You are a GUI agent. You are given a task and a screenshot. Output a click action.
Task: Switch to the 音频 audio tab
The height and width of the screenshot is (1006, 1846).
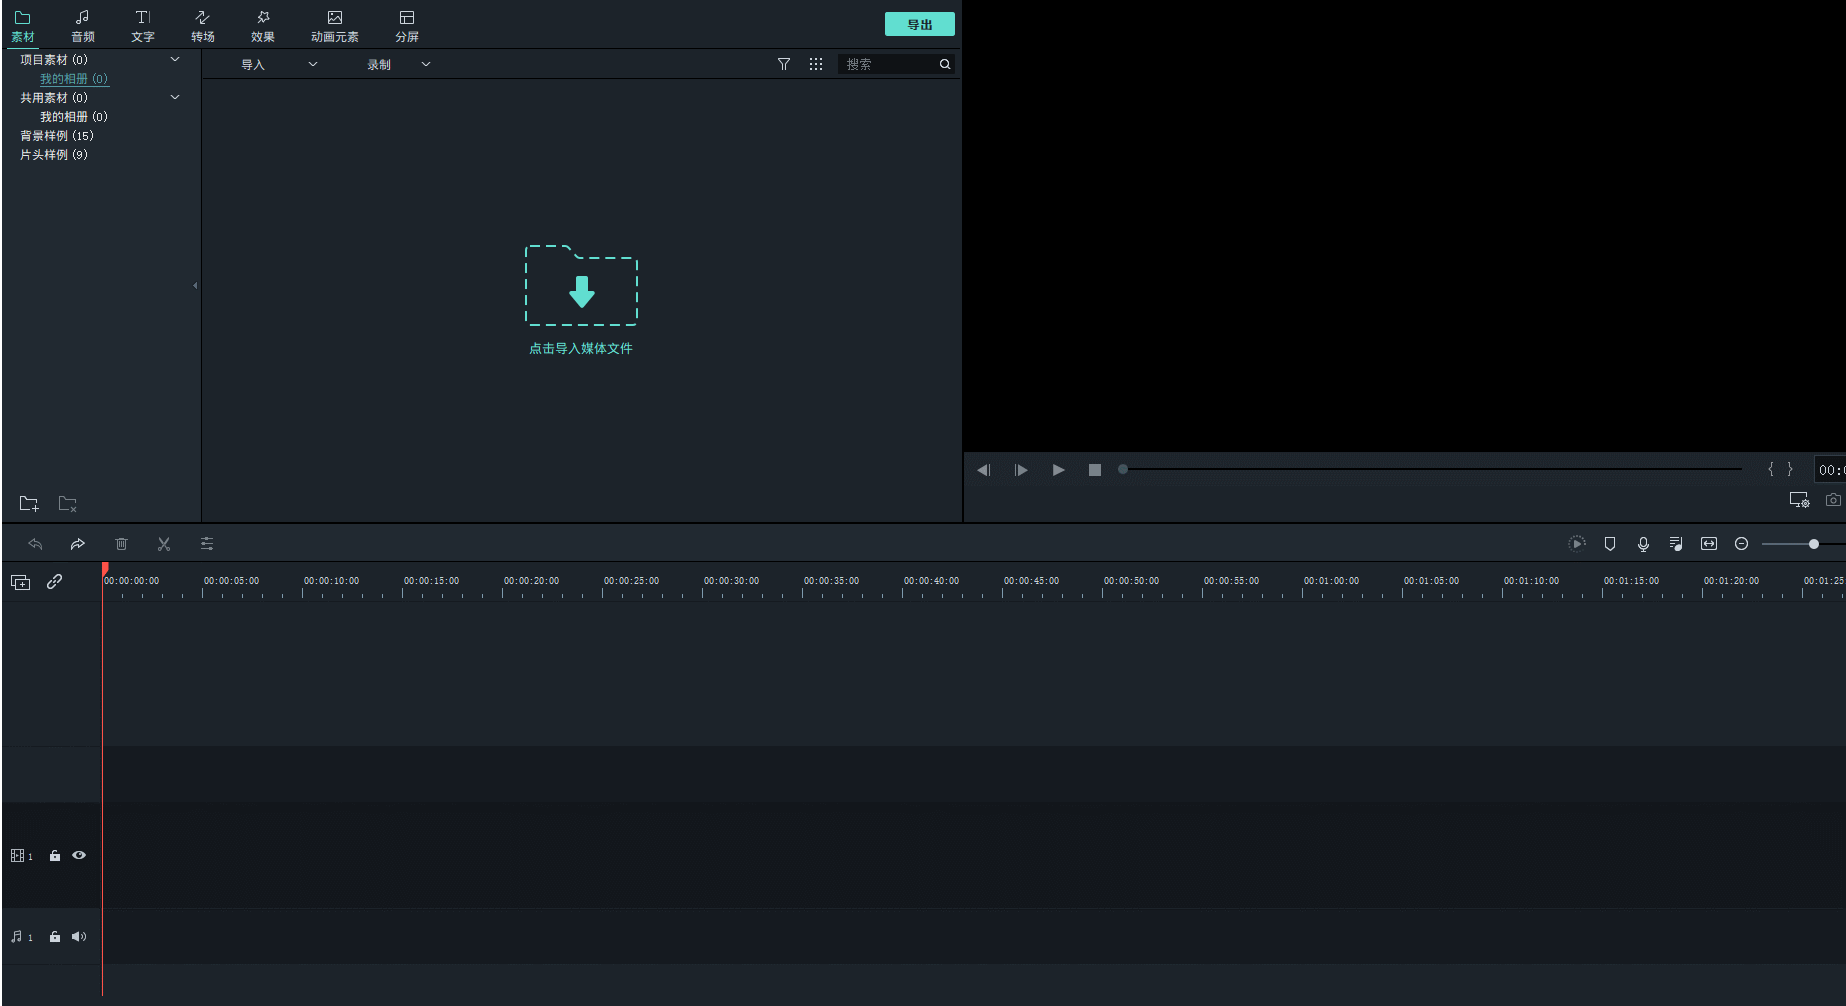[x=83, y=26]
